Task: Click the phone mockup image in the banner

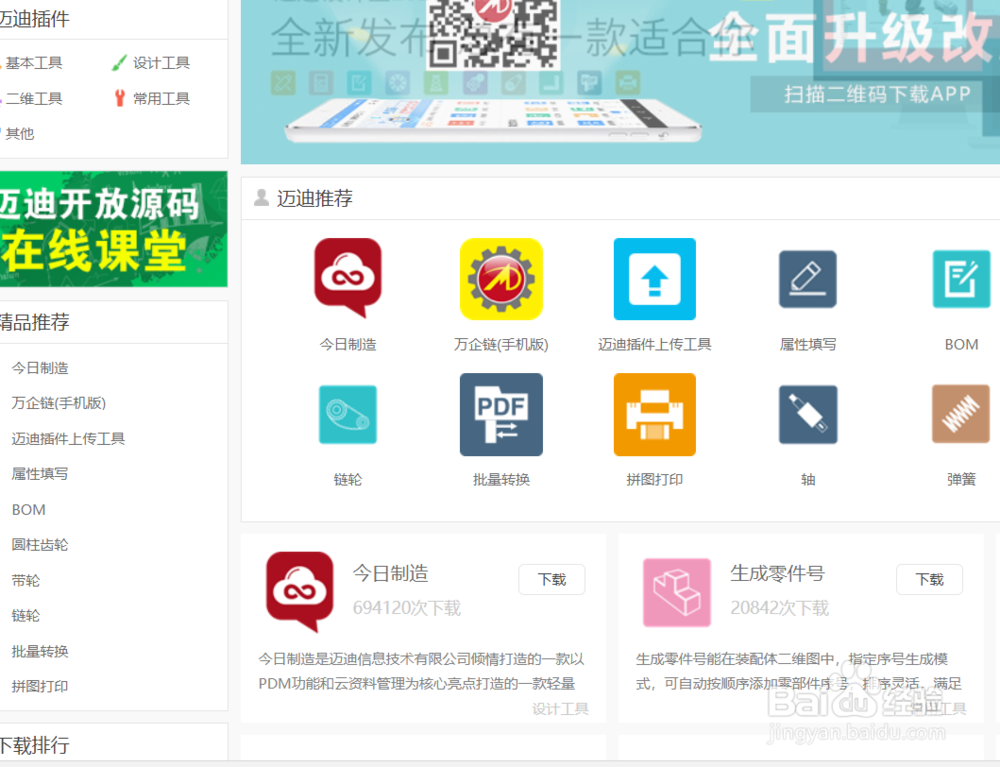Action: (x=493, y=121)
